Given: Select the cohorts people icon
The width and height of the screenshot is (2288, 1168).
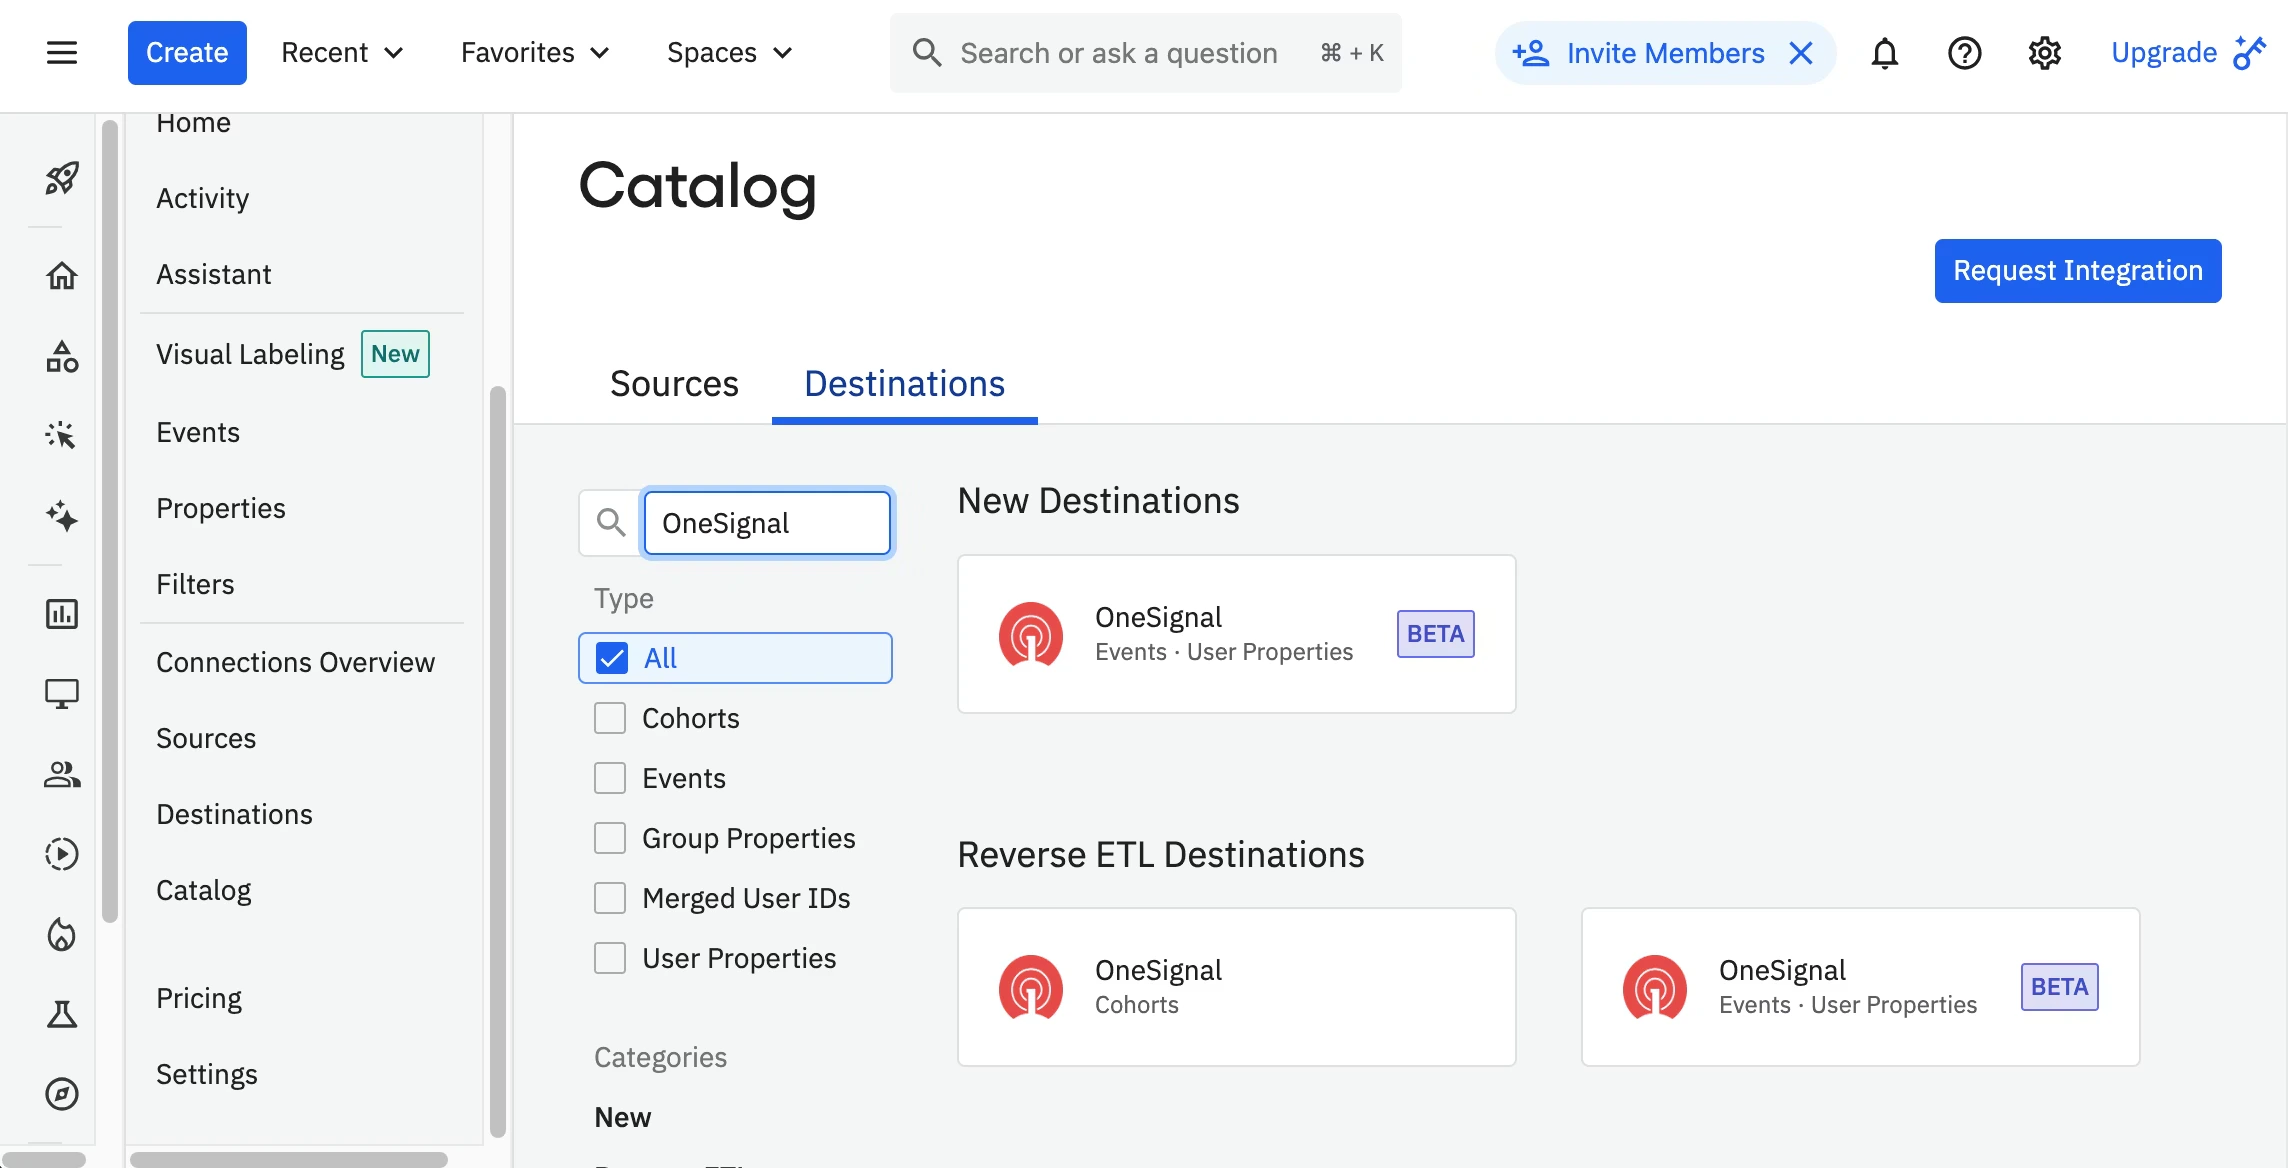Looking at the screenshot, I should point(61,774).
